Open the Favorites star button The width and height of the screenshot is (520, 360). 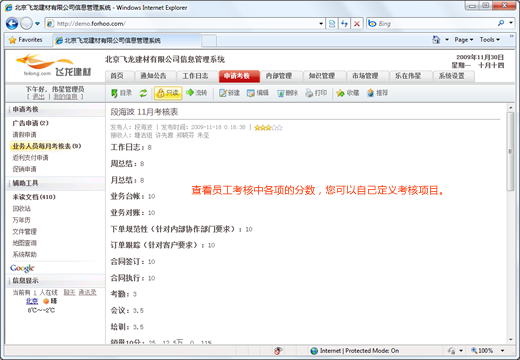(26, 40)
